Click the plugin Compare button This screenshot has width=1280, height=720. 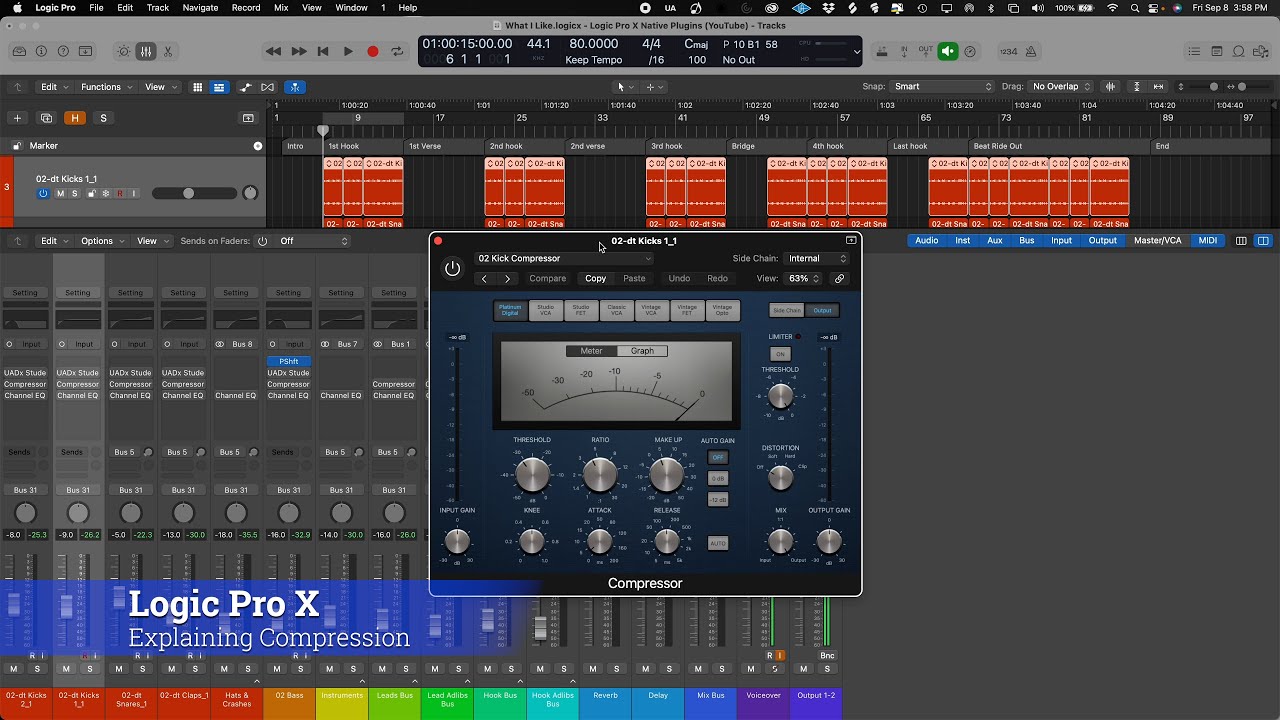[x=547, y=279]
